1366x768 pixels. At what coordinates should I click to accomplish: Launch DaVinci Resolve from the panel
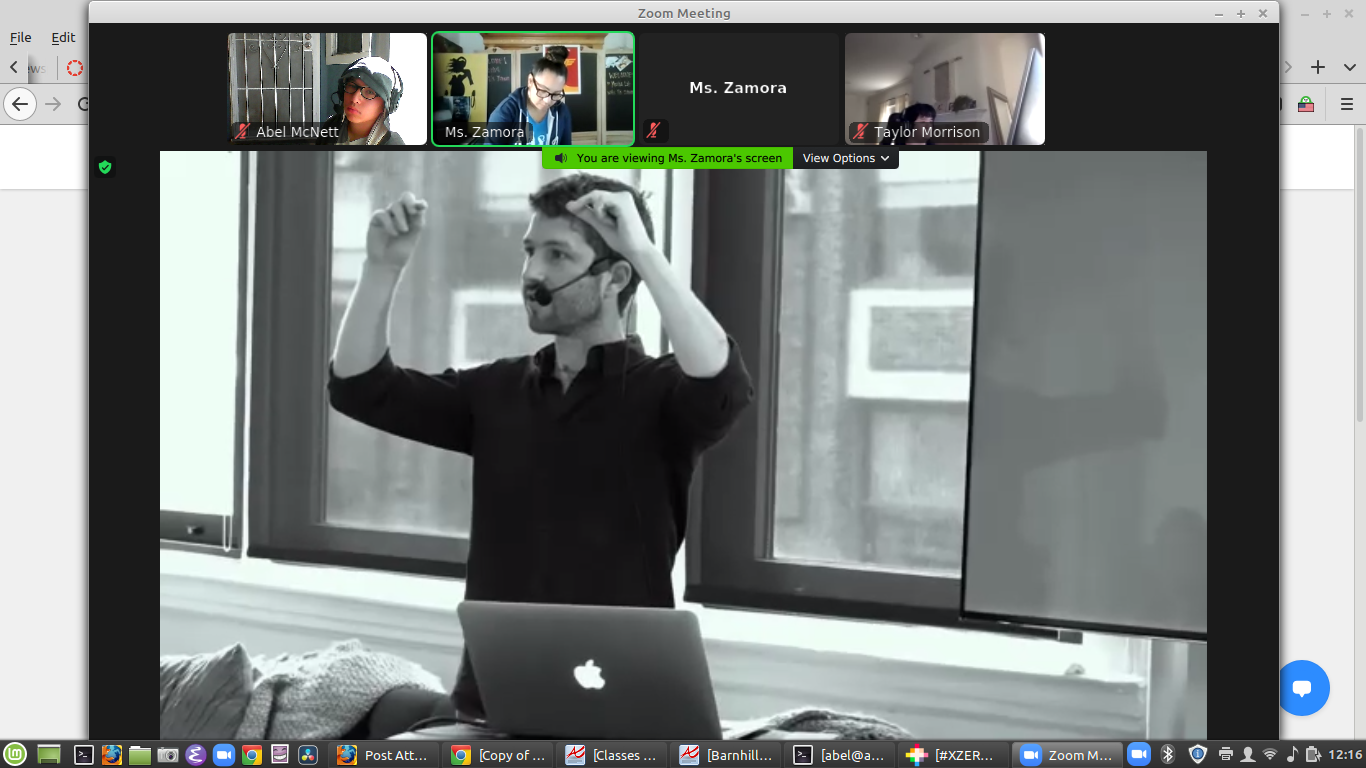click(308, 755)
